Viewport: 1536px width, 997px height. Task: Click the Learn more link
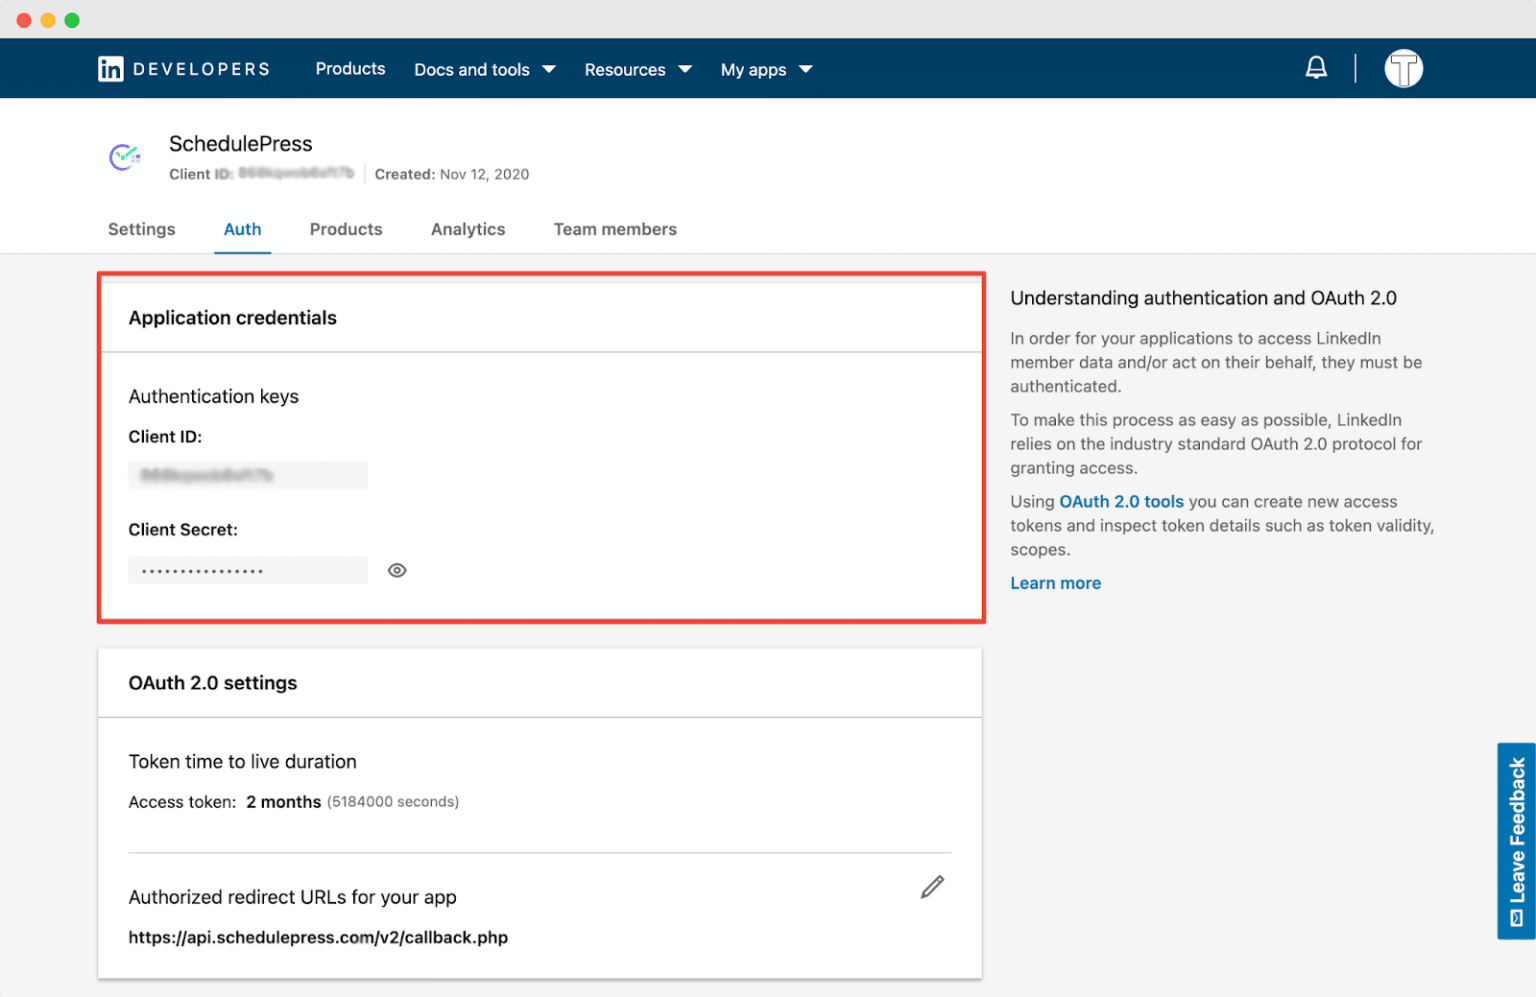(x=1055, y=583)
